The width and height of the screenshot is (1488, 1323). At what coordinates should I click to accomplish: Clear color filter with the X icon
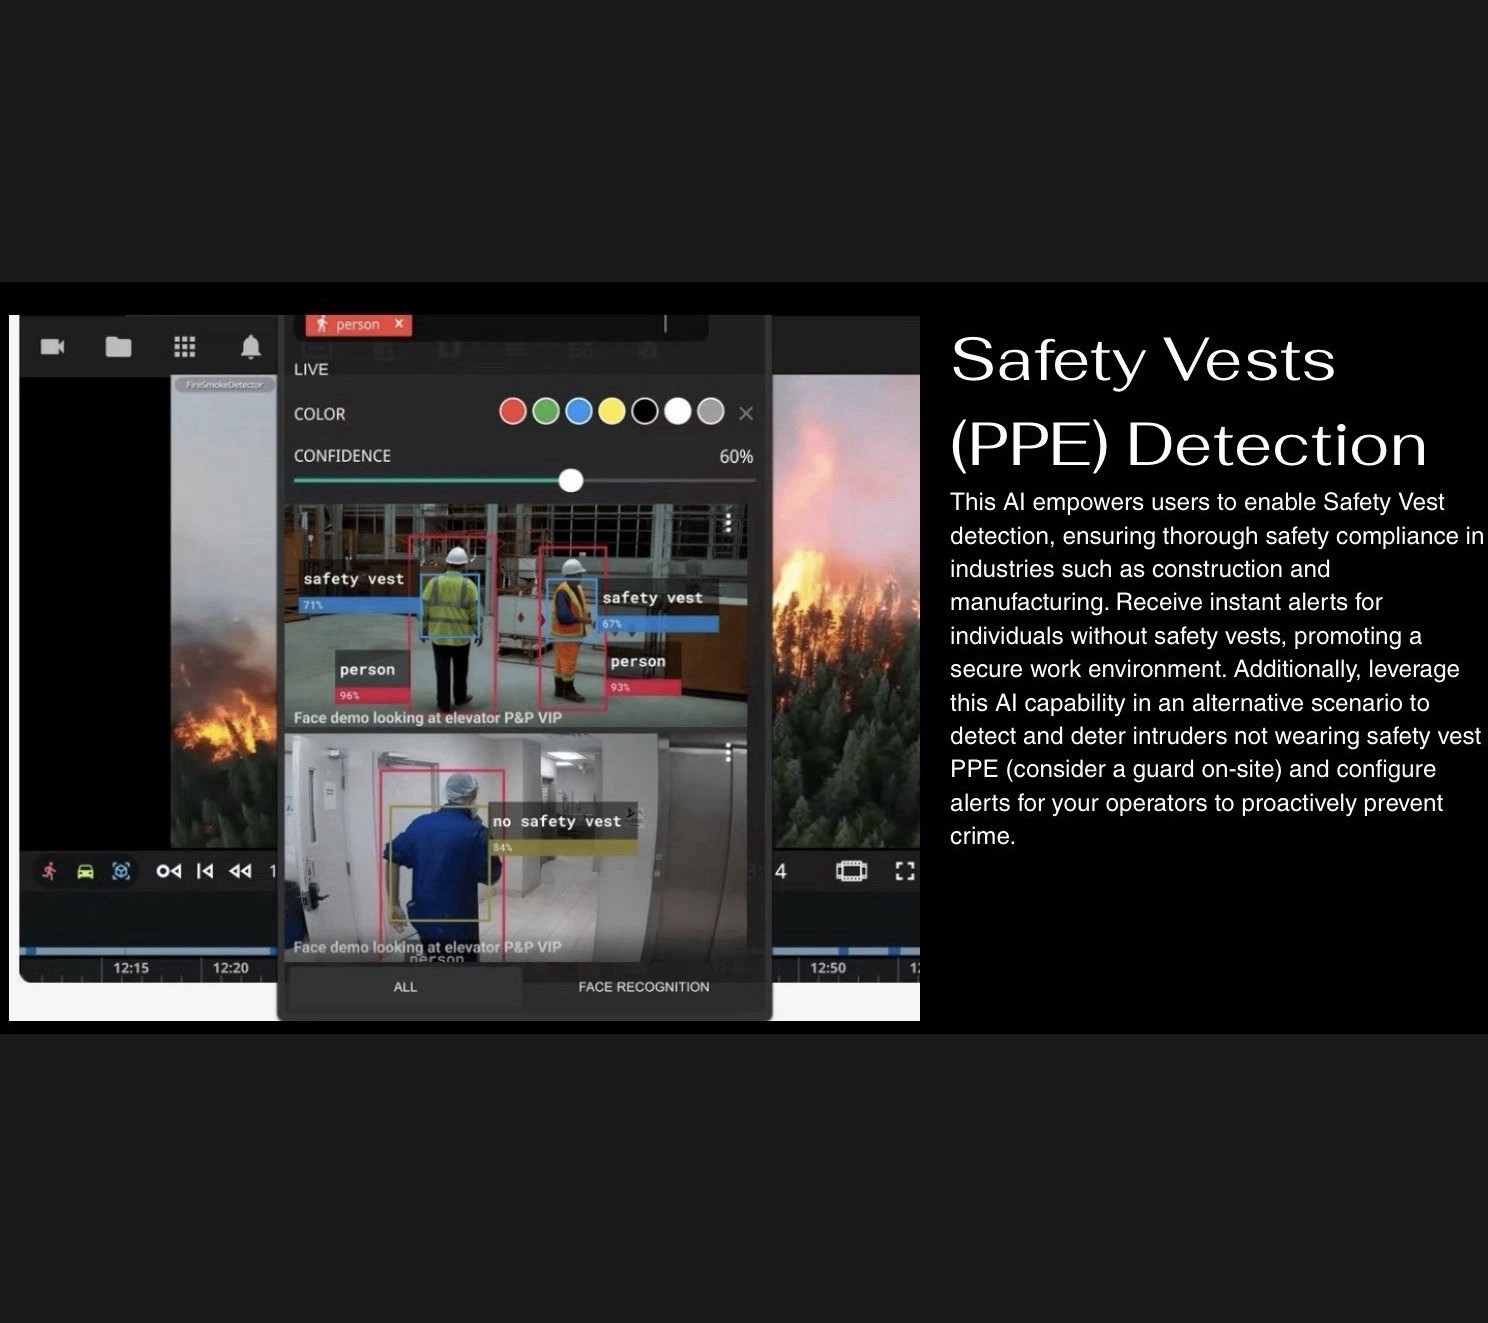(x=746, y=413)
